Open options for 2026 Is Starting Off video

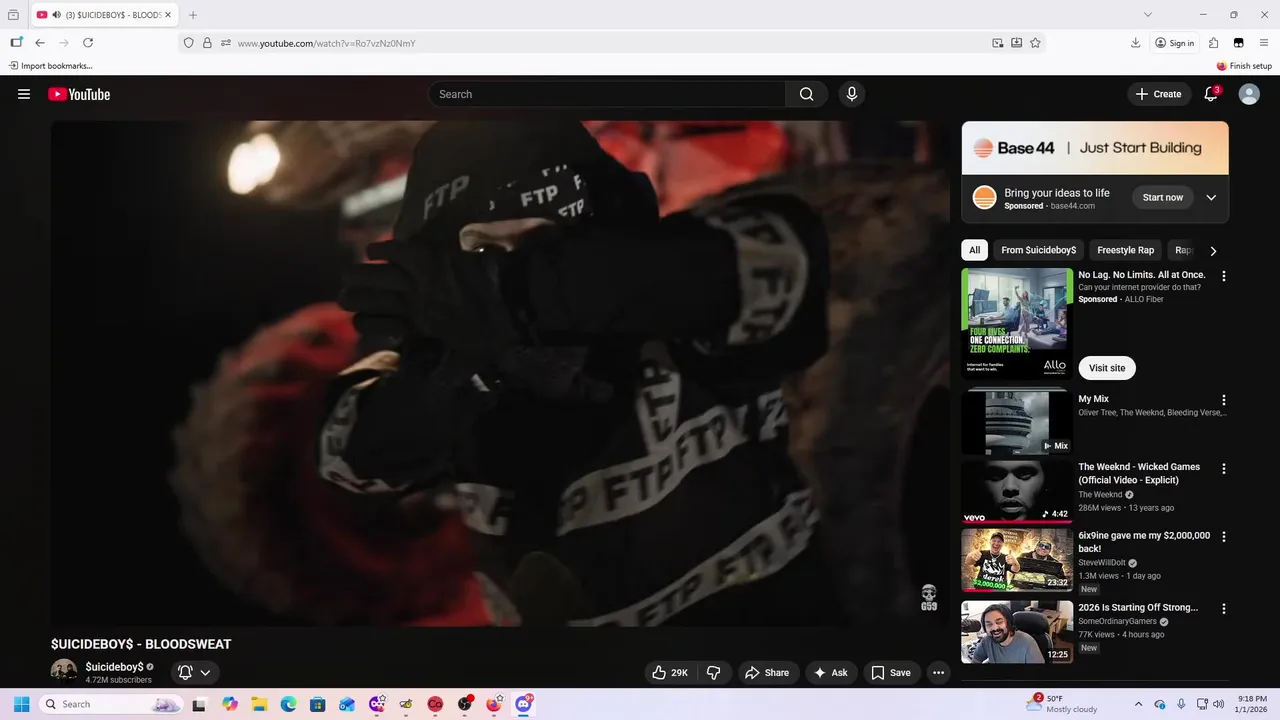pos(1223,608)
